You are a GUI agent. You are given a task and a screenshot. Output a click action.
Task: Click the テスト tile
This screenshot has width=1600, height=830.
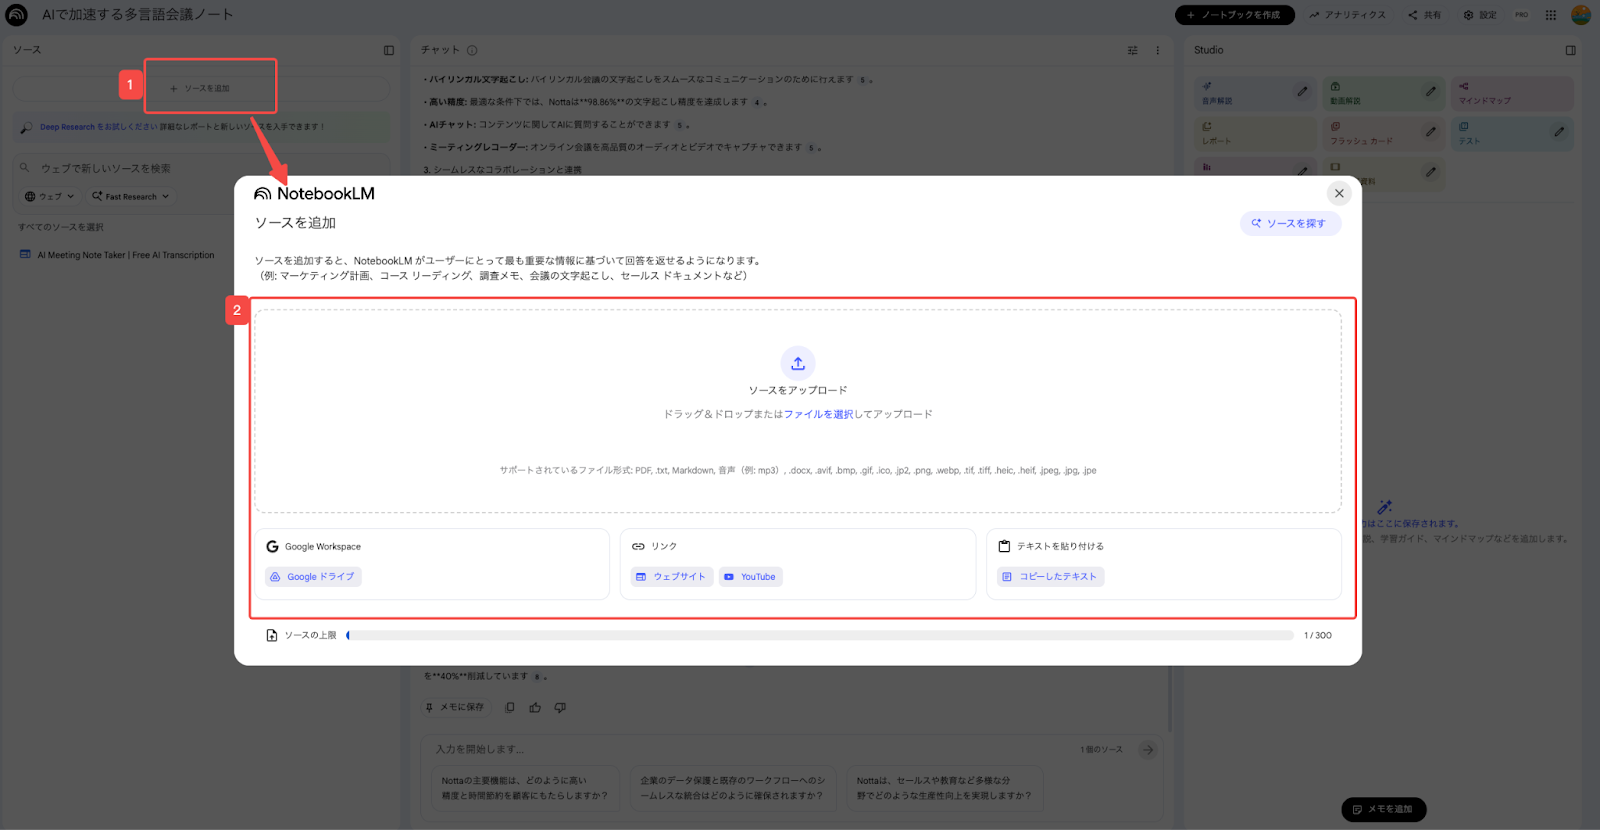coord(1512,133)
